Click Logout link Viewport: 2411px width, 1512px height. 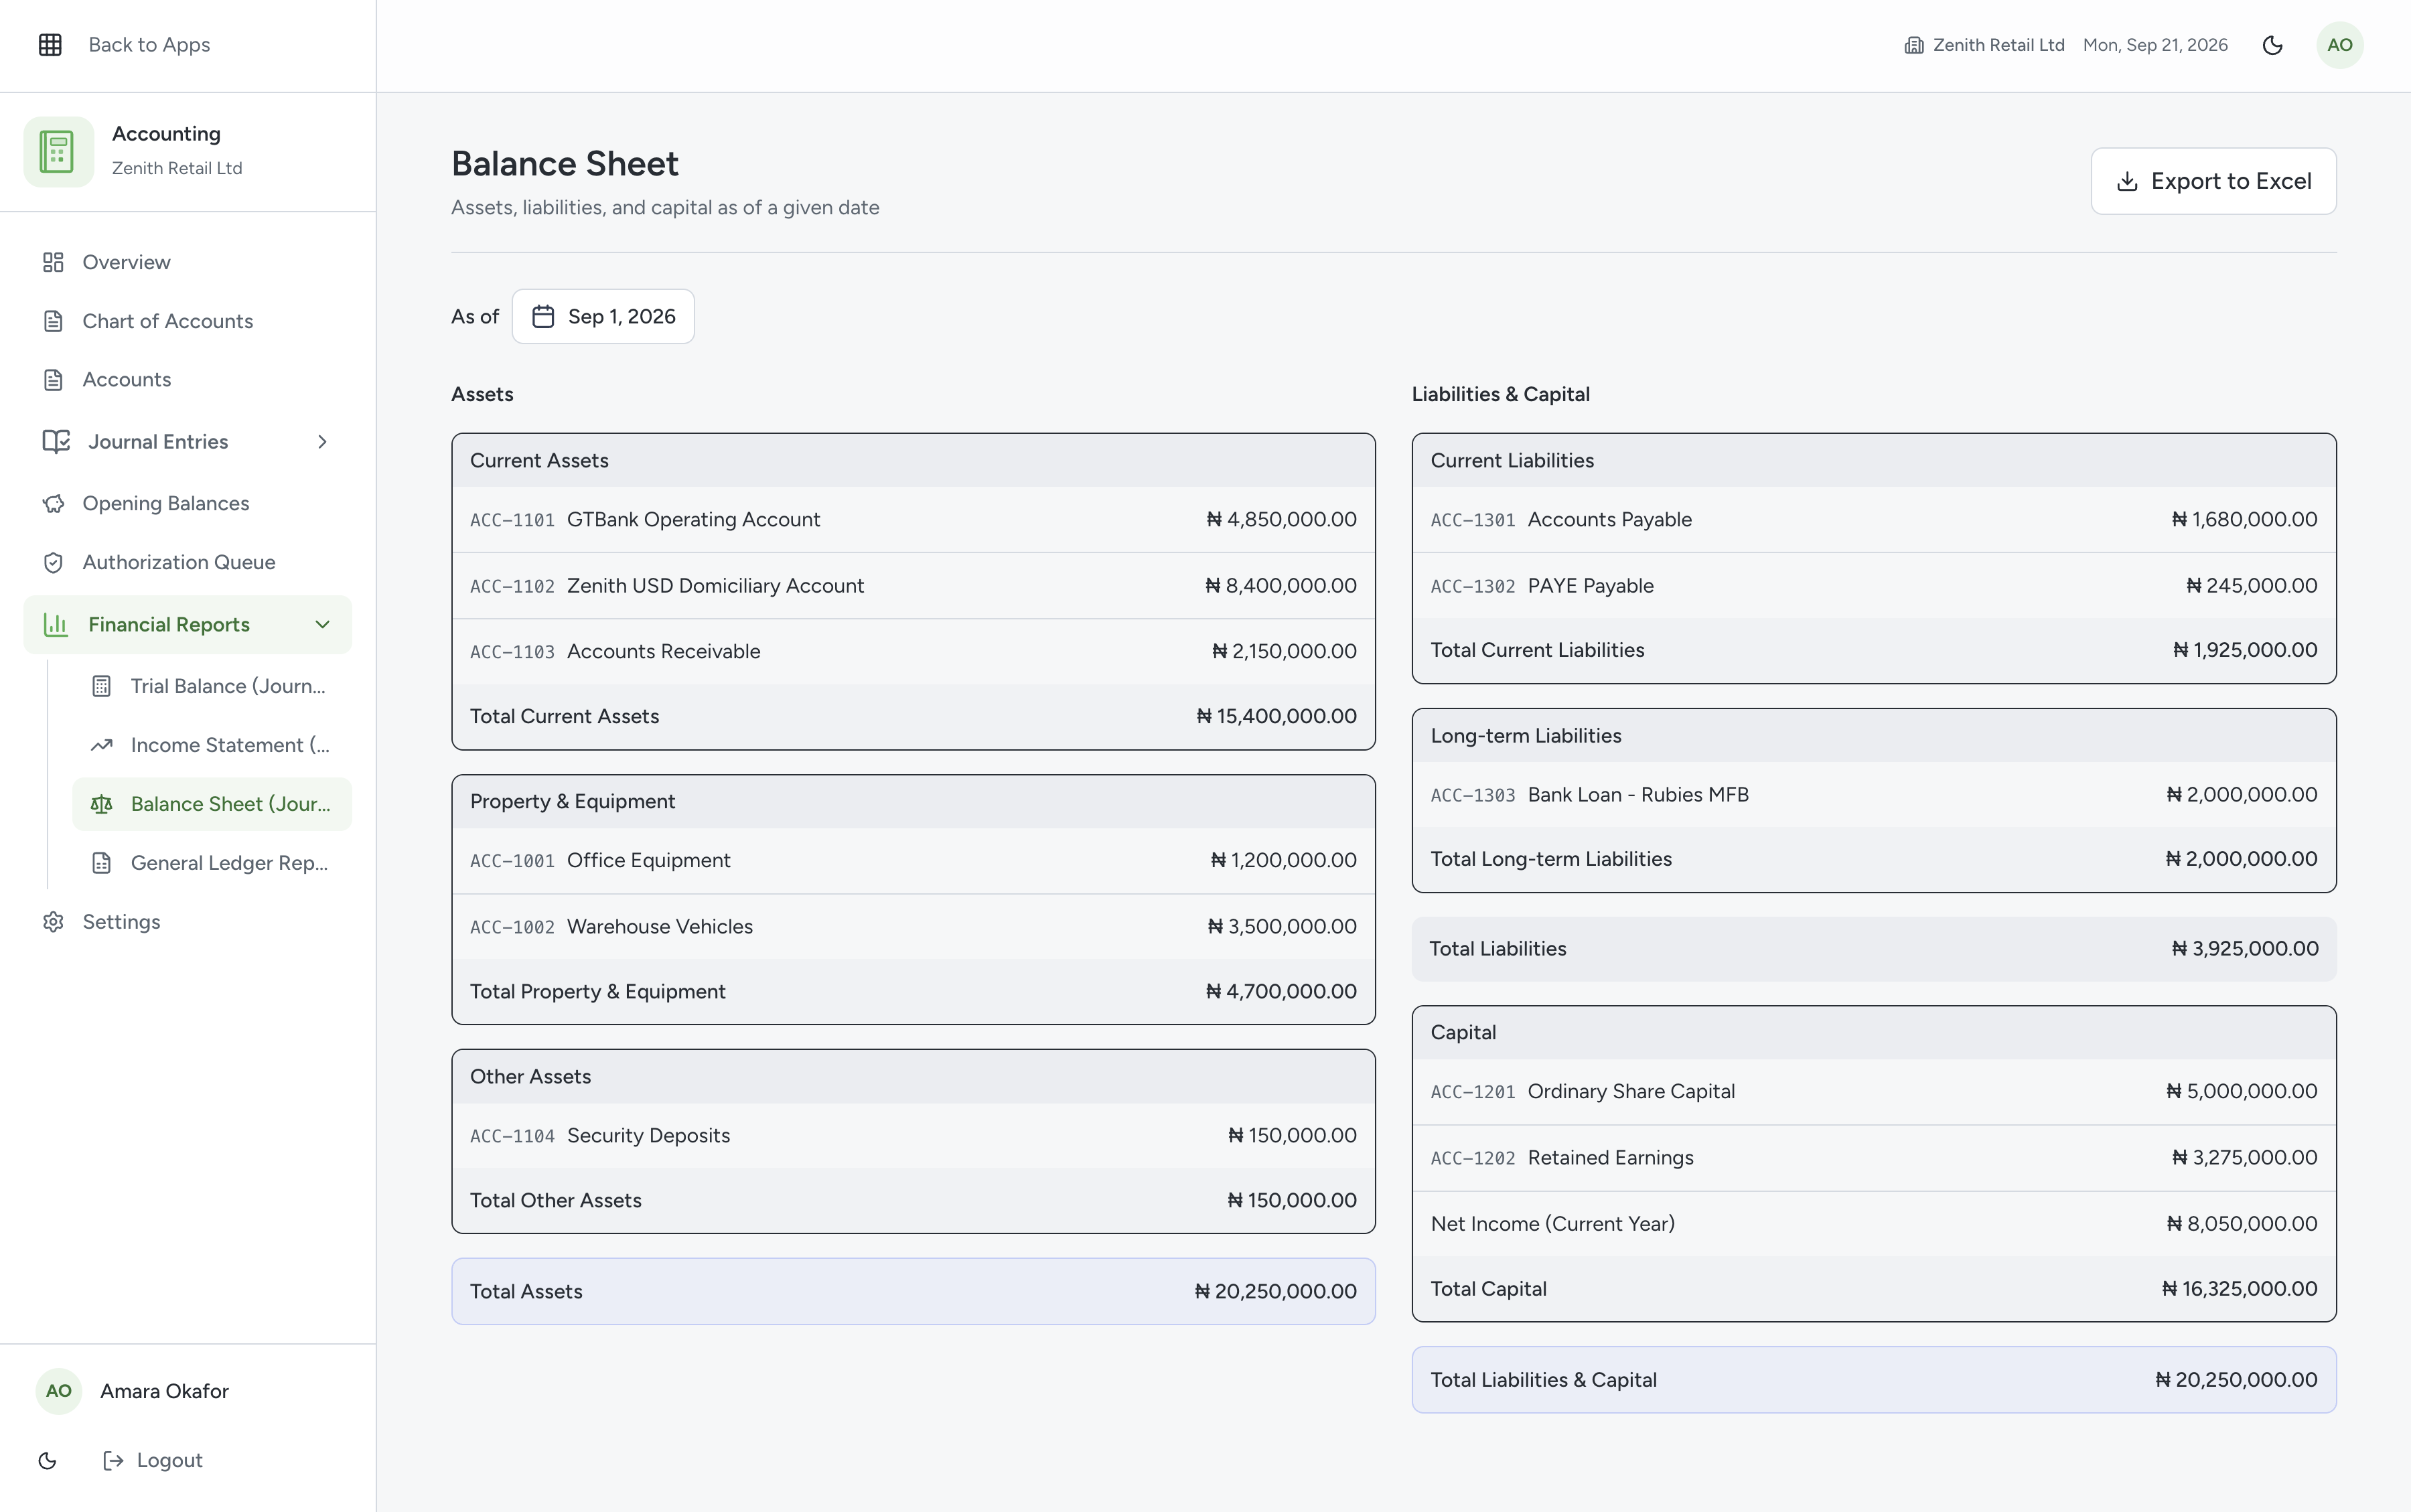point(153,1461)
